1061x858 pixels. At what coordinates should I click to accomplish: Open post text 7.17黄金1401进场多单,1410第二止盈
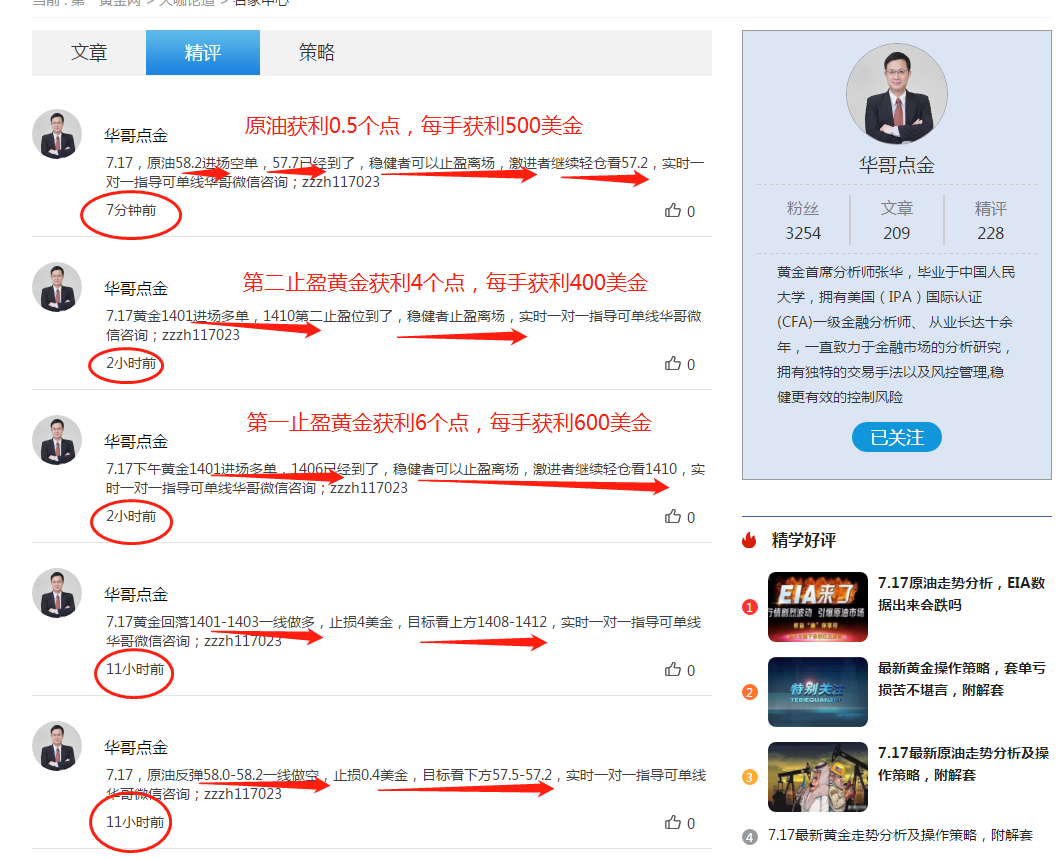(403, 325)
